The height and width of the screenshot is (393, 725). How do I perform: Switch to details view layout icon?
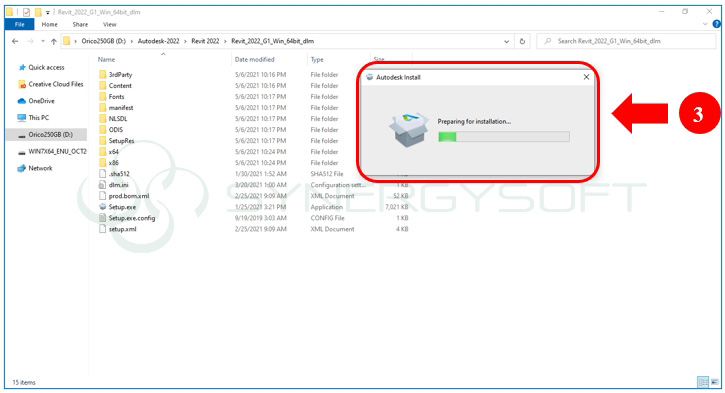(x=703, y=382)
